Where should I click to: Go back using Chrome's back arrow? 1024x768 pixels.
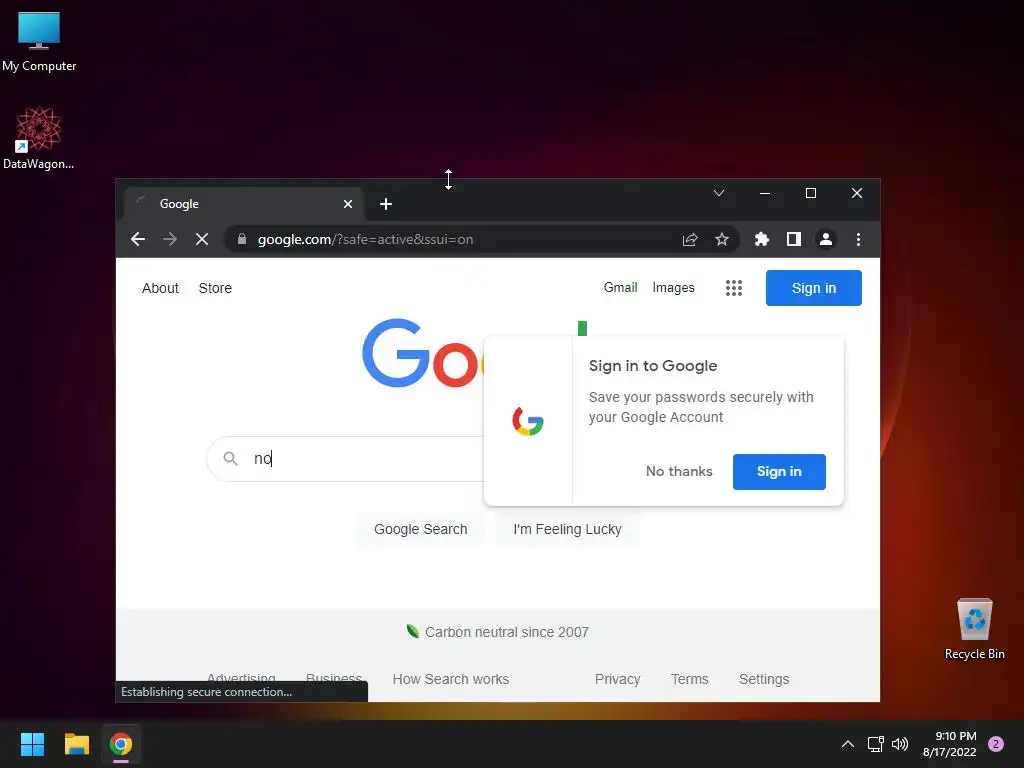138,239
